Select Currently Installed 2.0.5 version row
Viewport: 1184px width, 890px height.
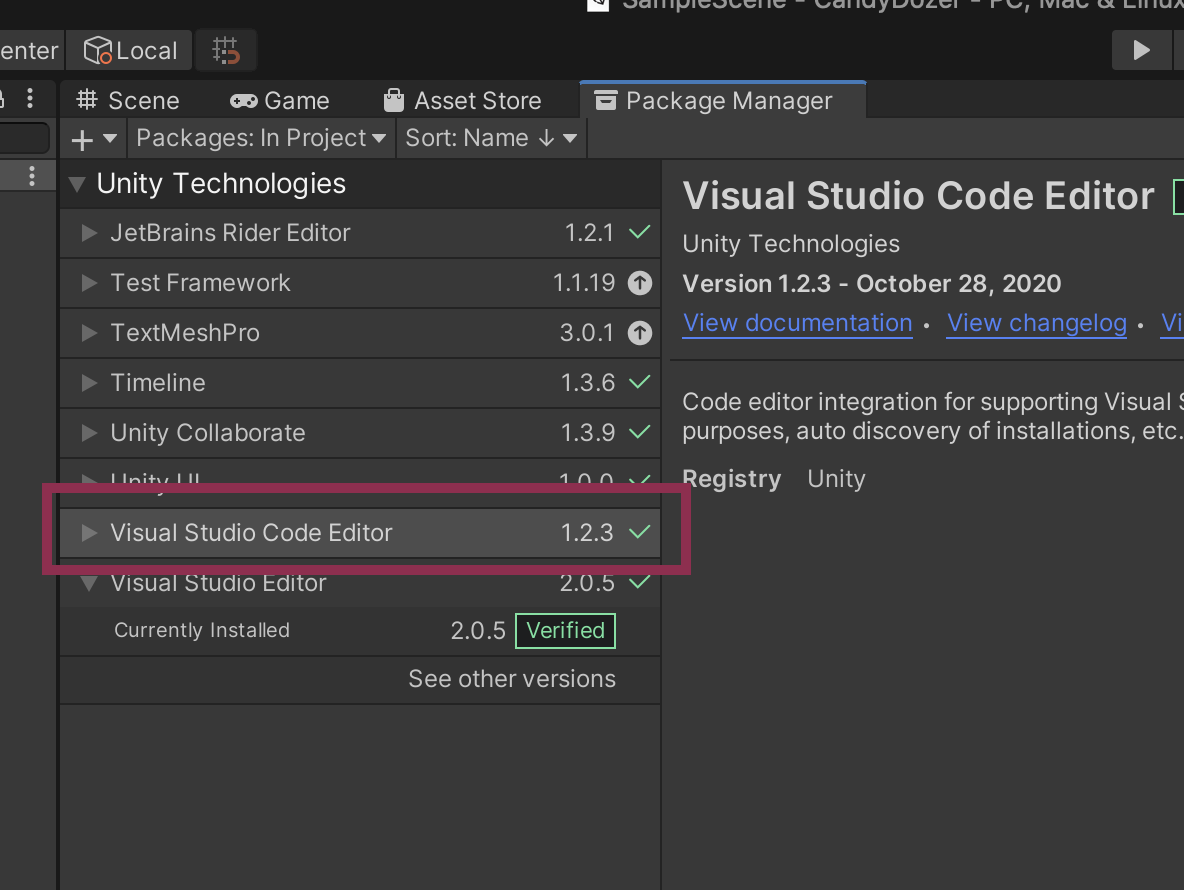pos(360,630)
